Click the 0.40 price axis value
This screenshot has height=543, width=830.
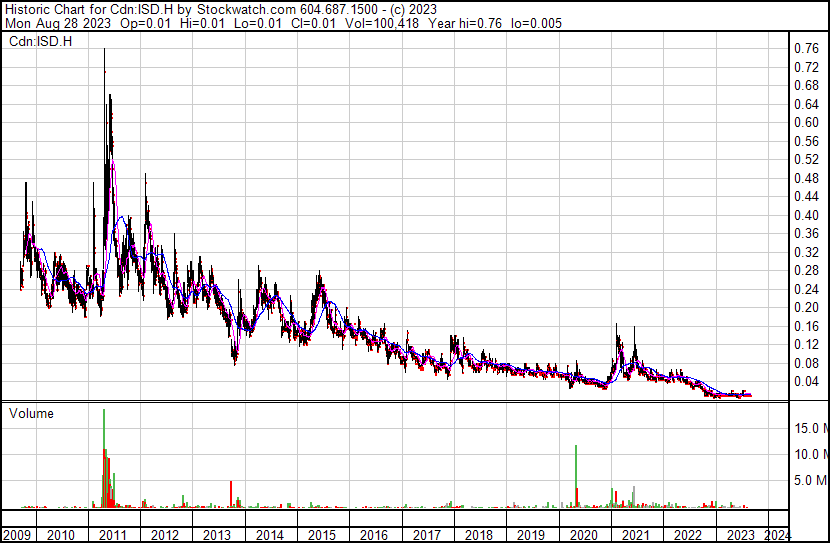[807, 215]
